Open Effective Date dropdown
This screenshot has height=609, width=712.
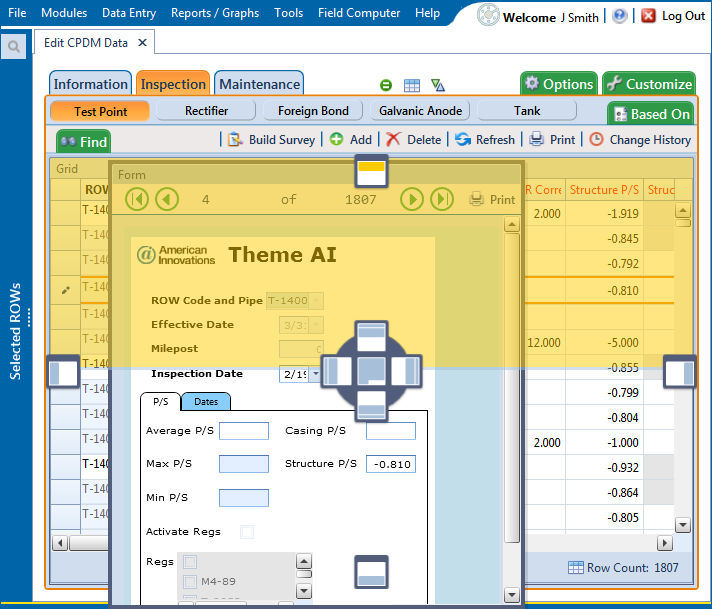click(316, 325)
